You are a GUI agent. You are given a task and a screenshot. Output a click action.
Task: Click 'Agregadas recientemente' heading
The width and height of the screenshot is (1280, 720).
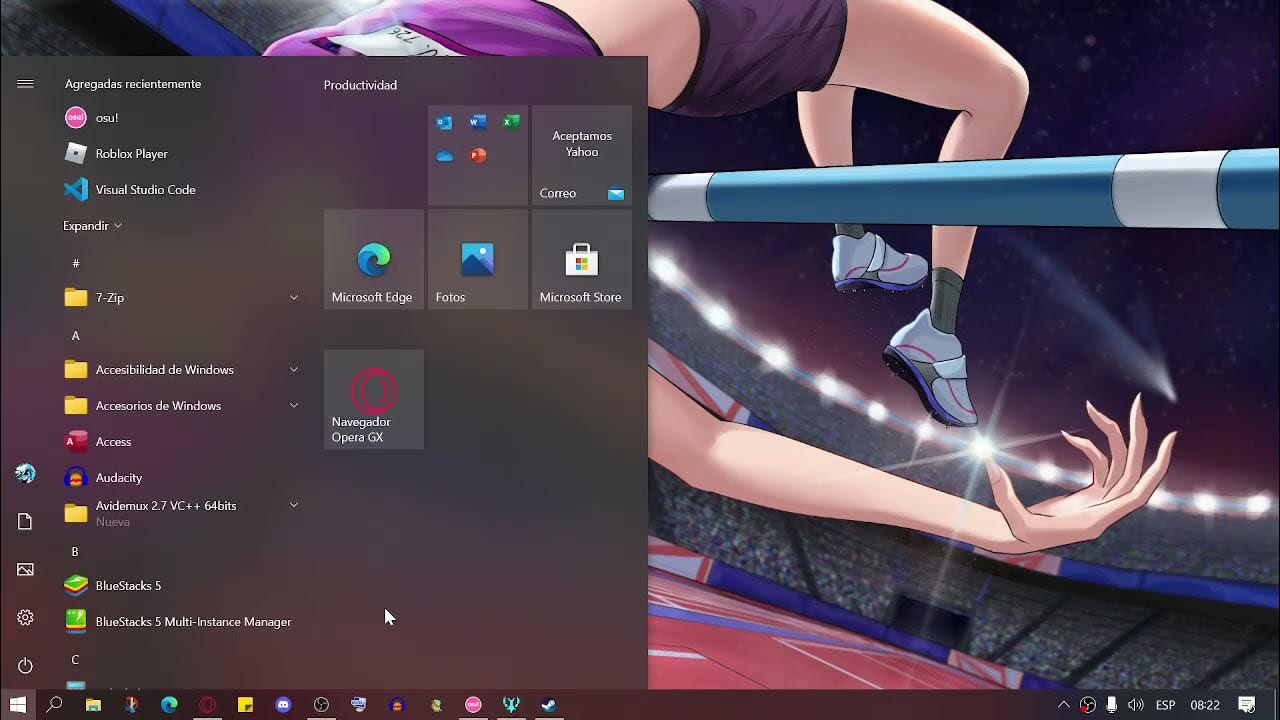pyautogui.click(x=133, y=84)
